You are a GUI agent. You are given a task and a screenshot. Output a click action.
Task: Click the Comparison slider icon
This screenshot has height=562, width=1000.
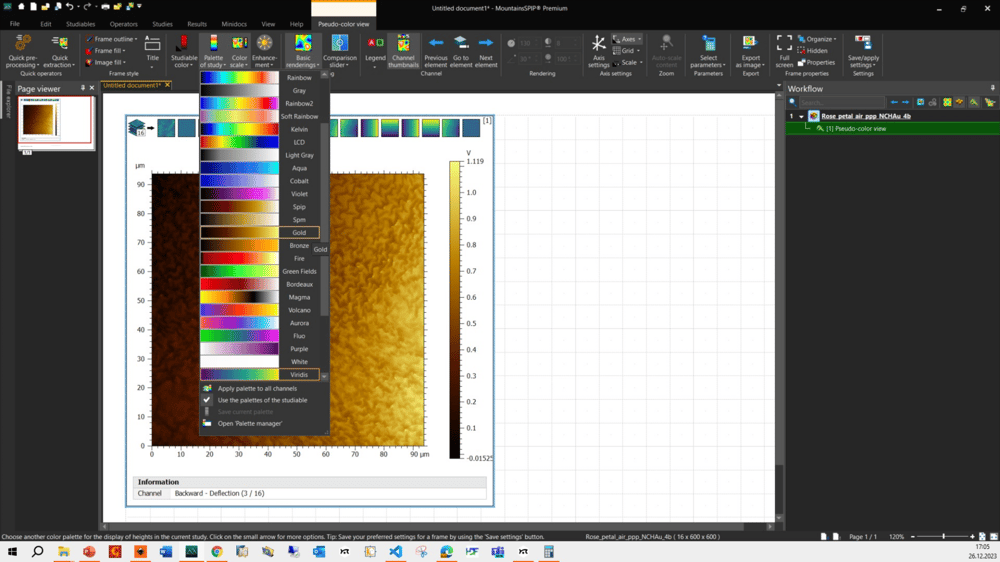coord(339,43)
